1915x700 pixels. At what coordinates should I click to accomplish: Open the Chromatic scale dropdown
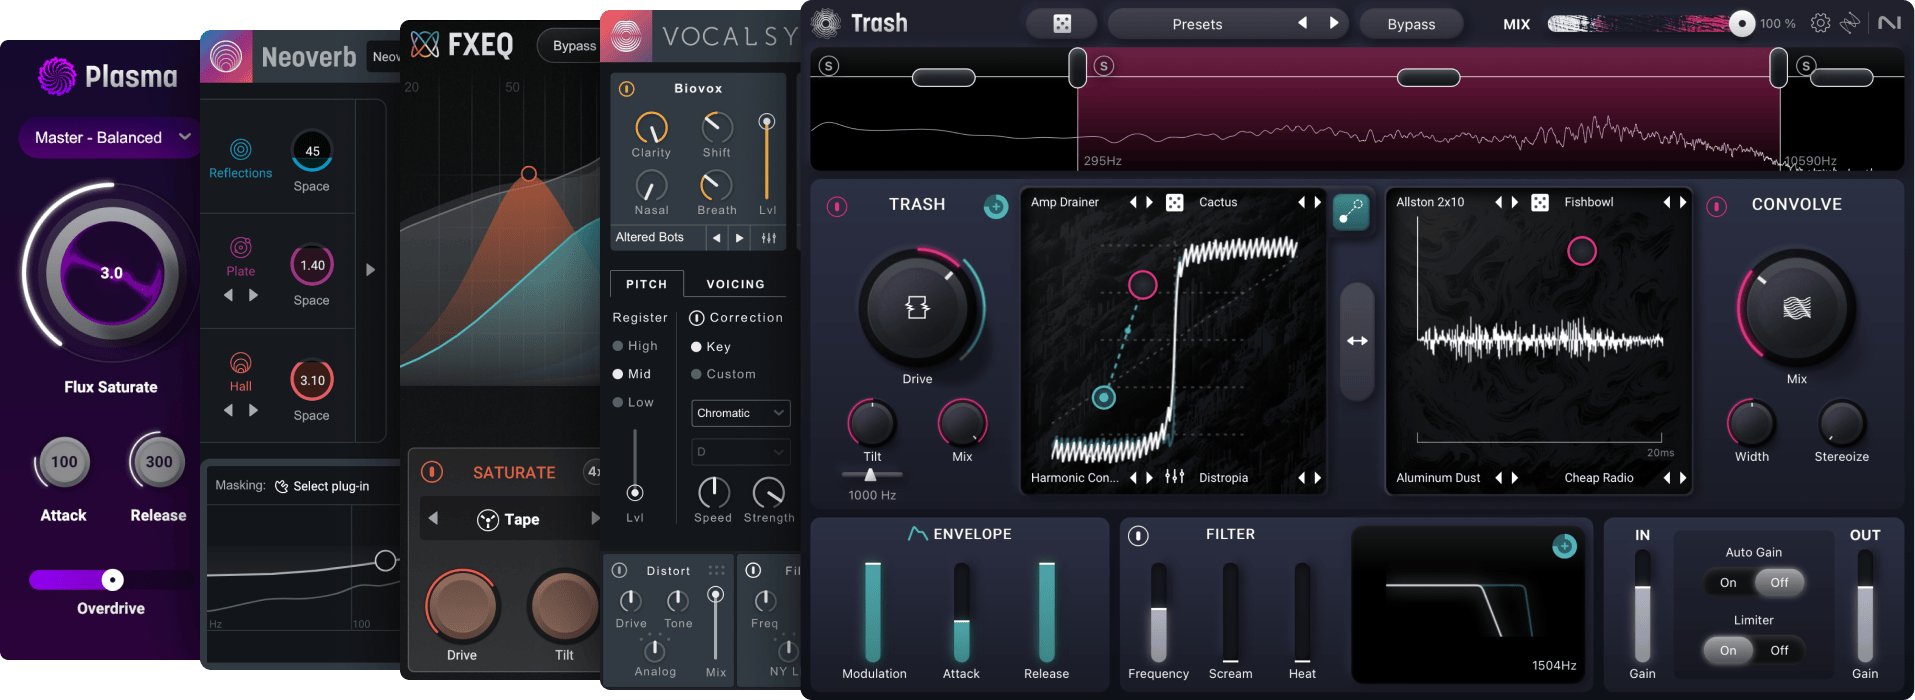(740, 413)
